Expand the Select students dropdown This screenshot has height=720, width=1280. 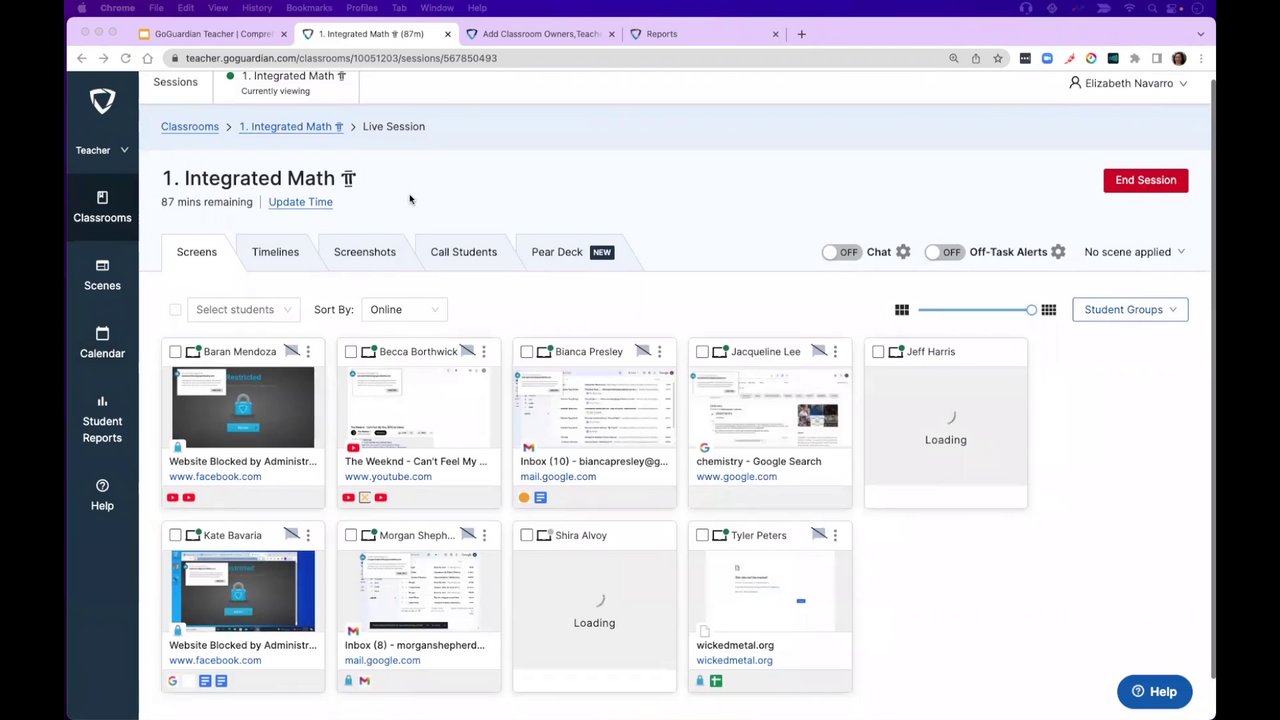243,310
